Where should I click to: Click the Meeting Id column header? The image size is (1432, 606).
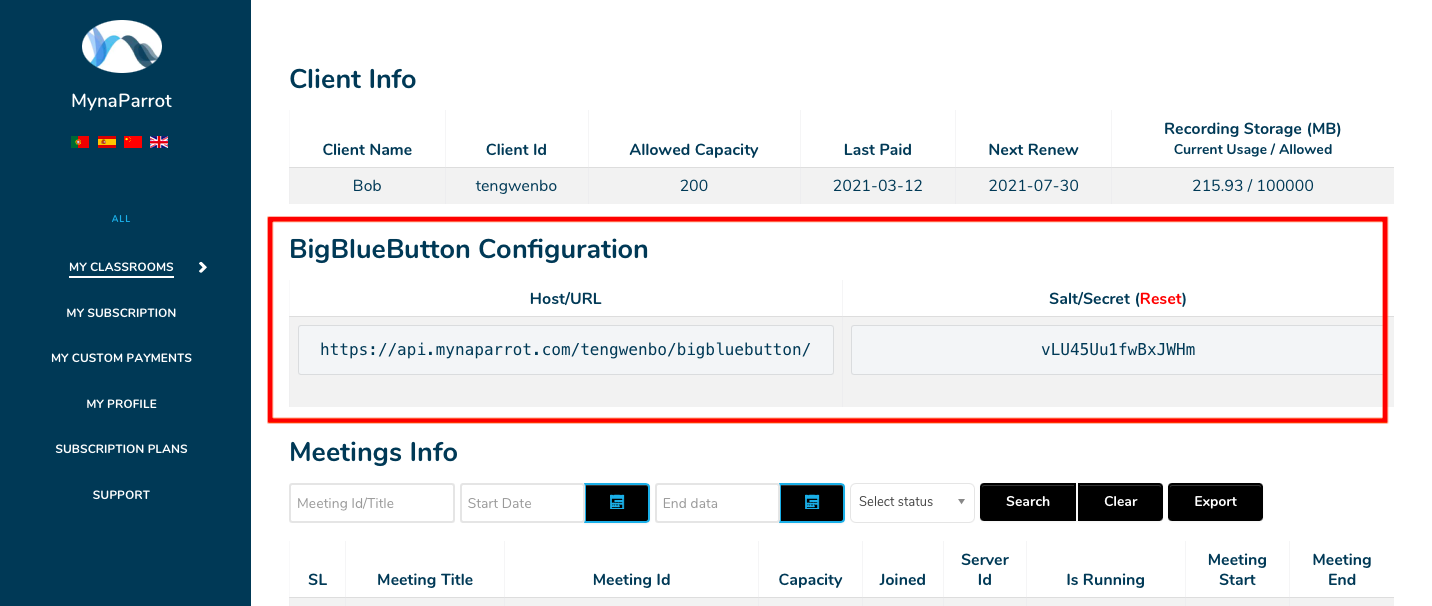coord(631,580)
